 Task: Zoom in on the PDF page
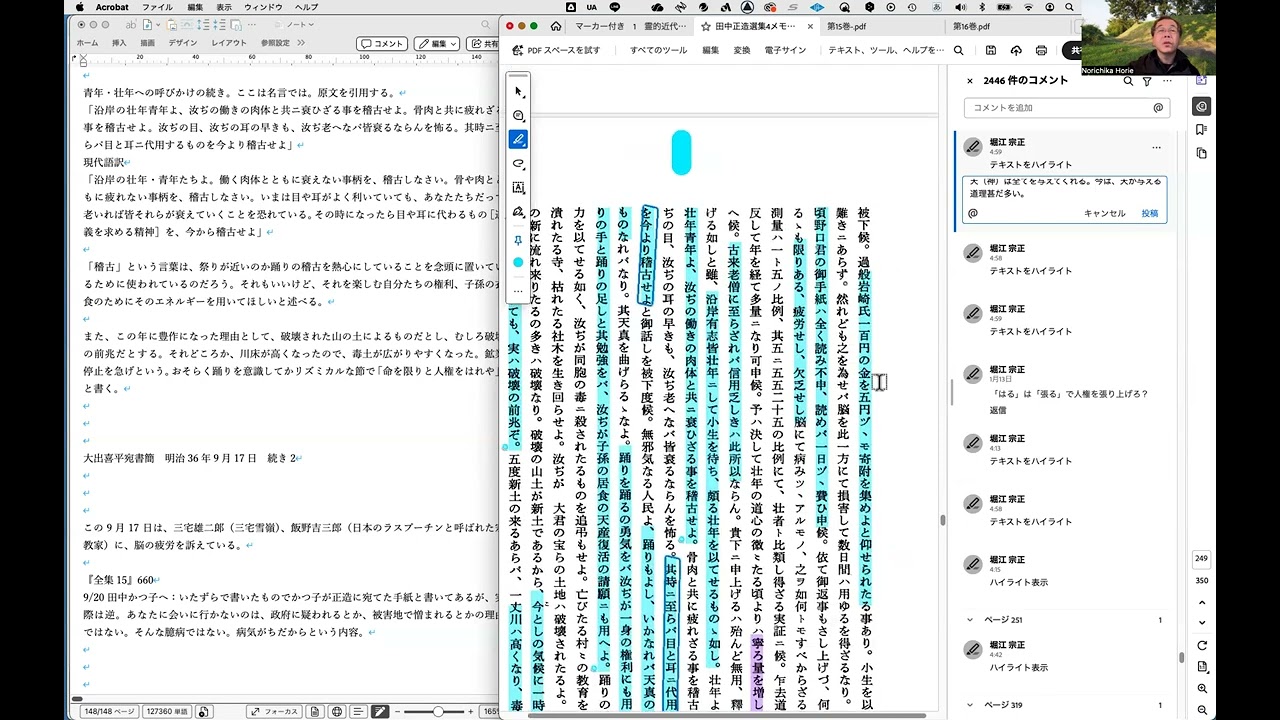click(x=1202, y=689)
